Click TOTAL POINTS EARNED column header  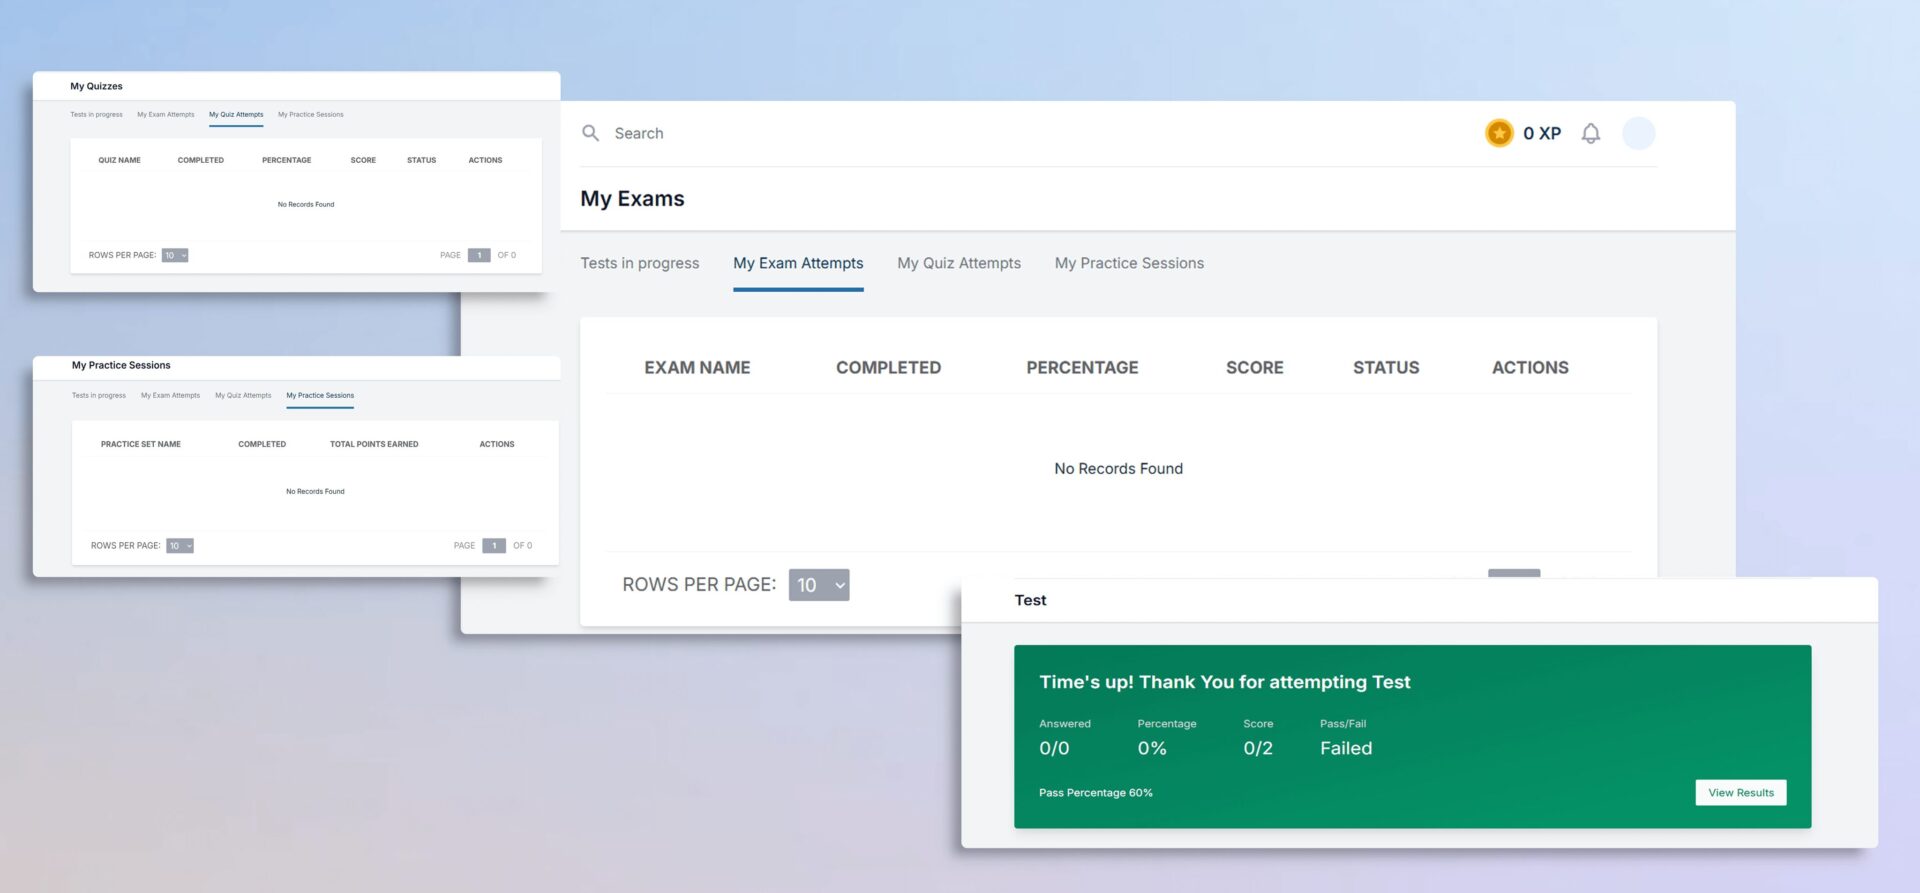(374, 444)
